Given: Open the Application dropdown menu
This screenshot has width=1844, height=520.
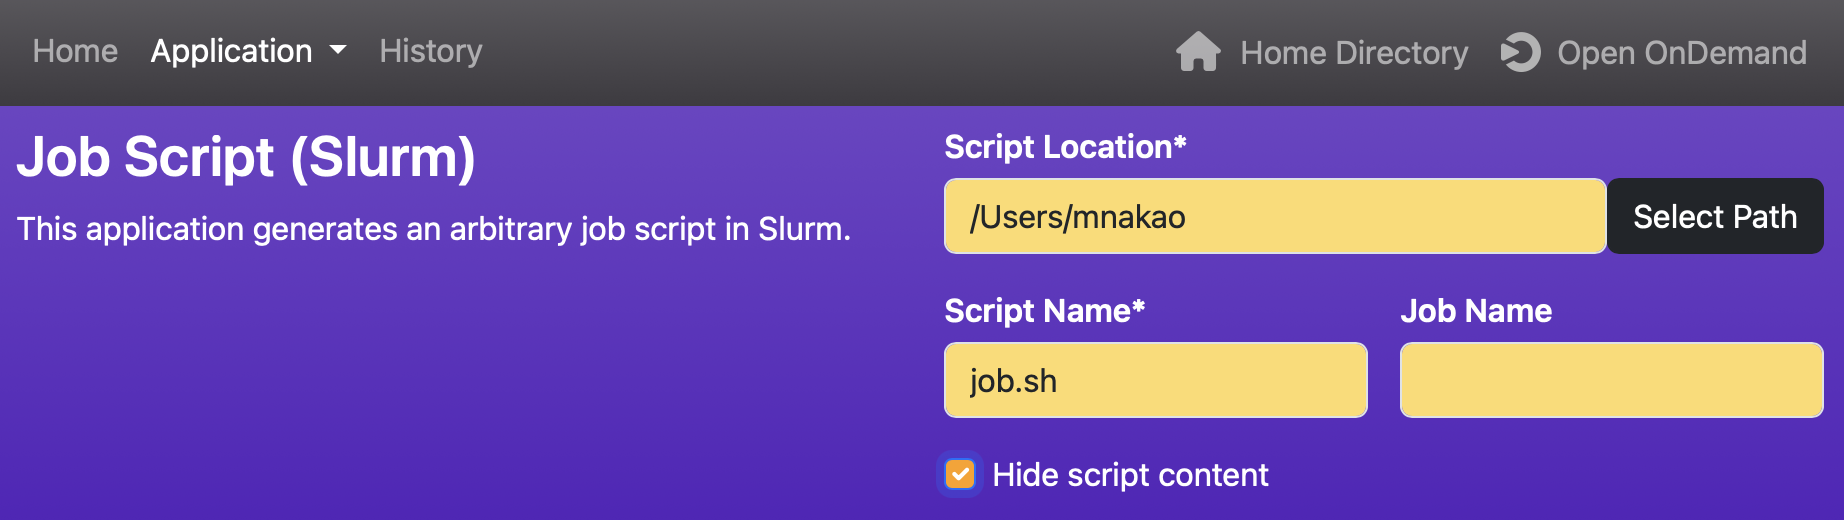Looking at the screenshot, I should click(248, 51).
